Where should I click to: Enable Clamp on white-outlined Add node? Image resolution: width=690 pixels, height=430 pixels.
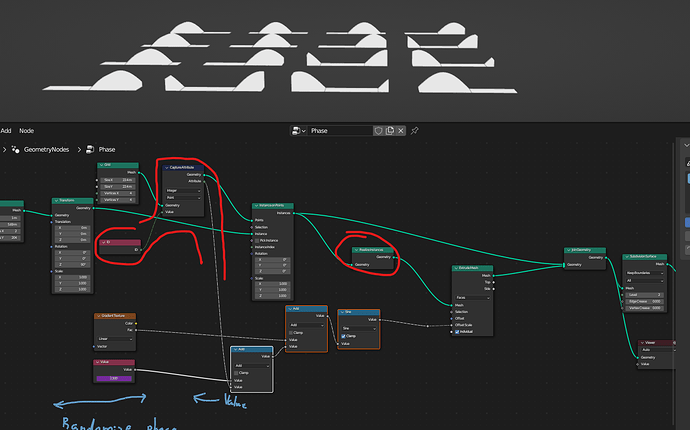click(236, 373)
